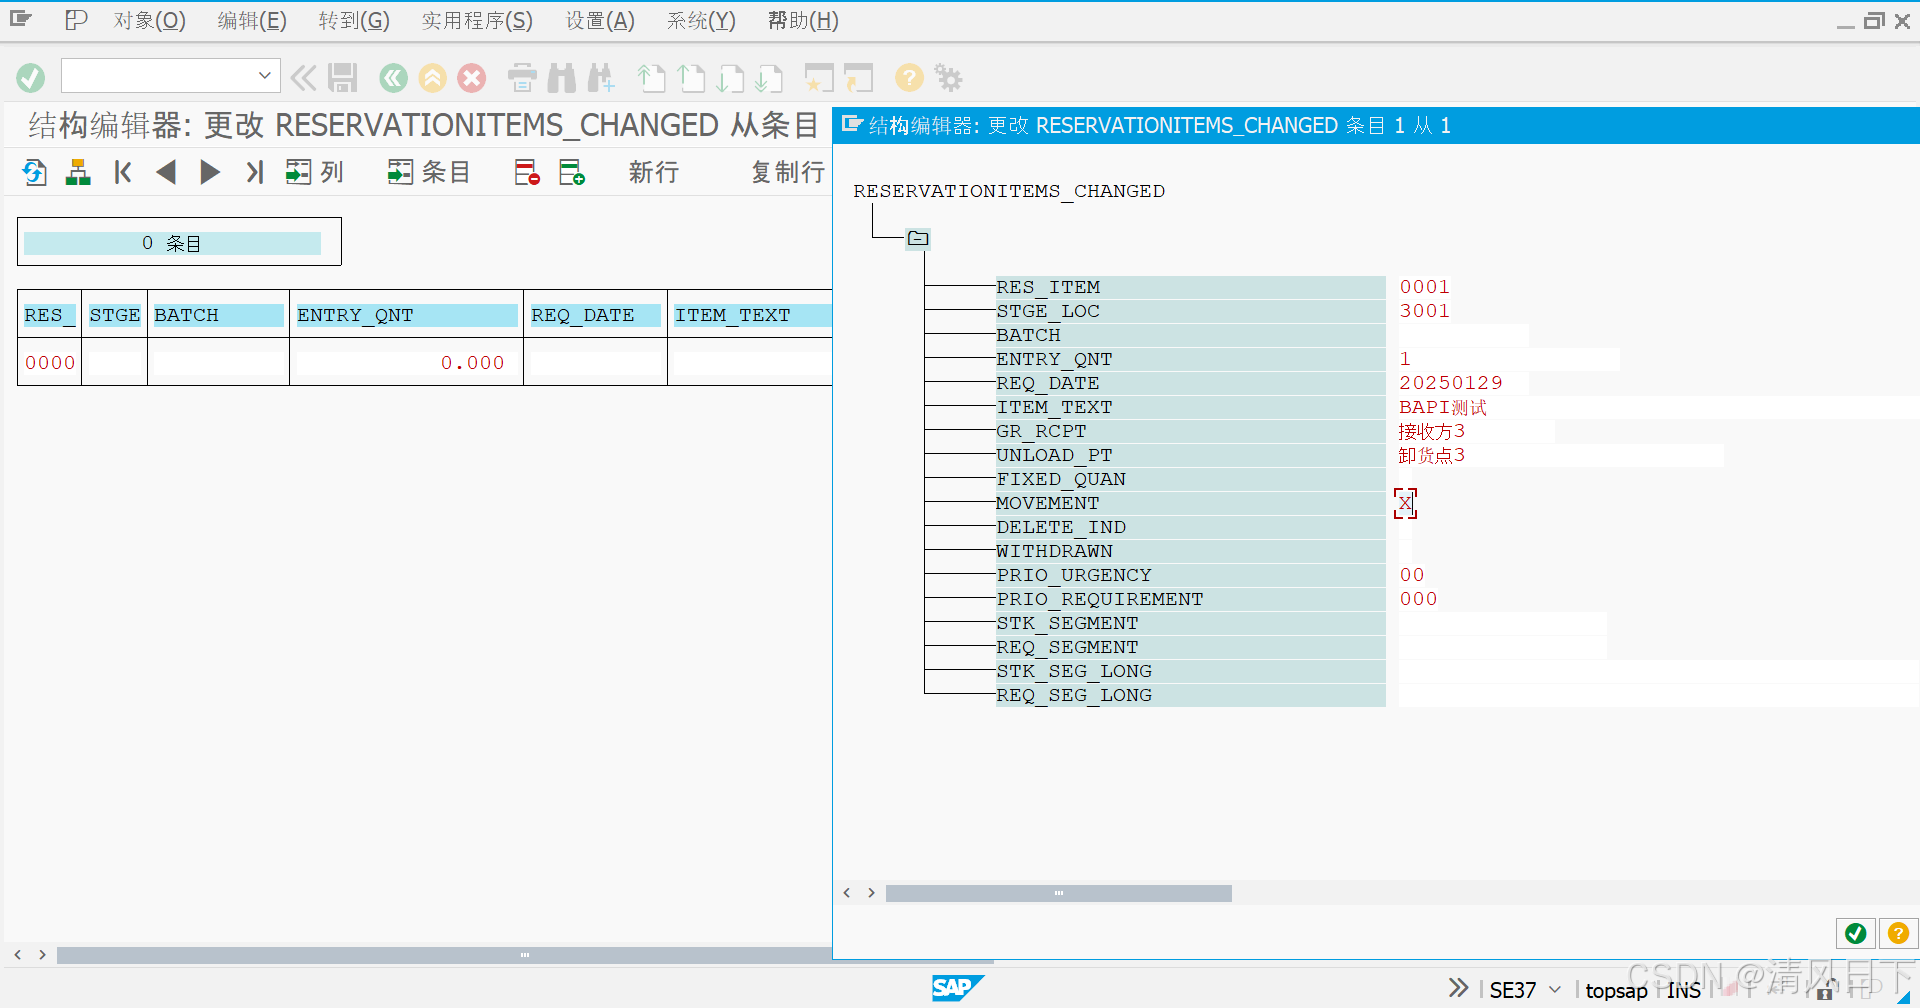This screenshot has width=1920, height=1008.
Task: Open the command field dropdown
Action: point(264,75)
